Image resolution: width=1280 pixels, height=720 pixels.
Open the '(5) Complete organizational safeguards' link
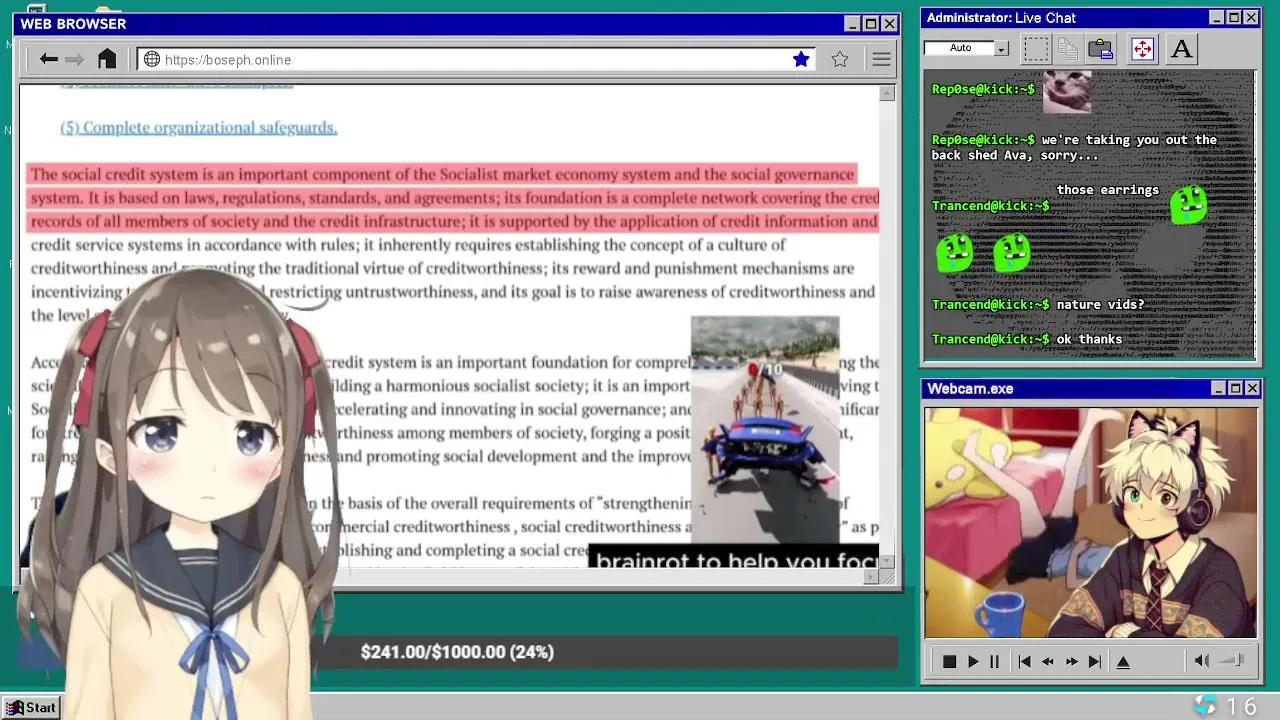point(198,127)
